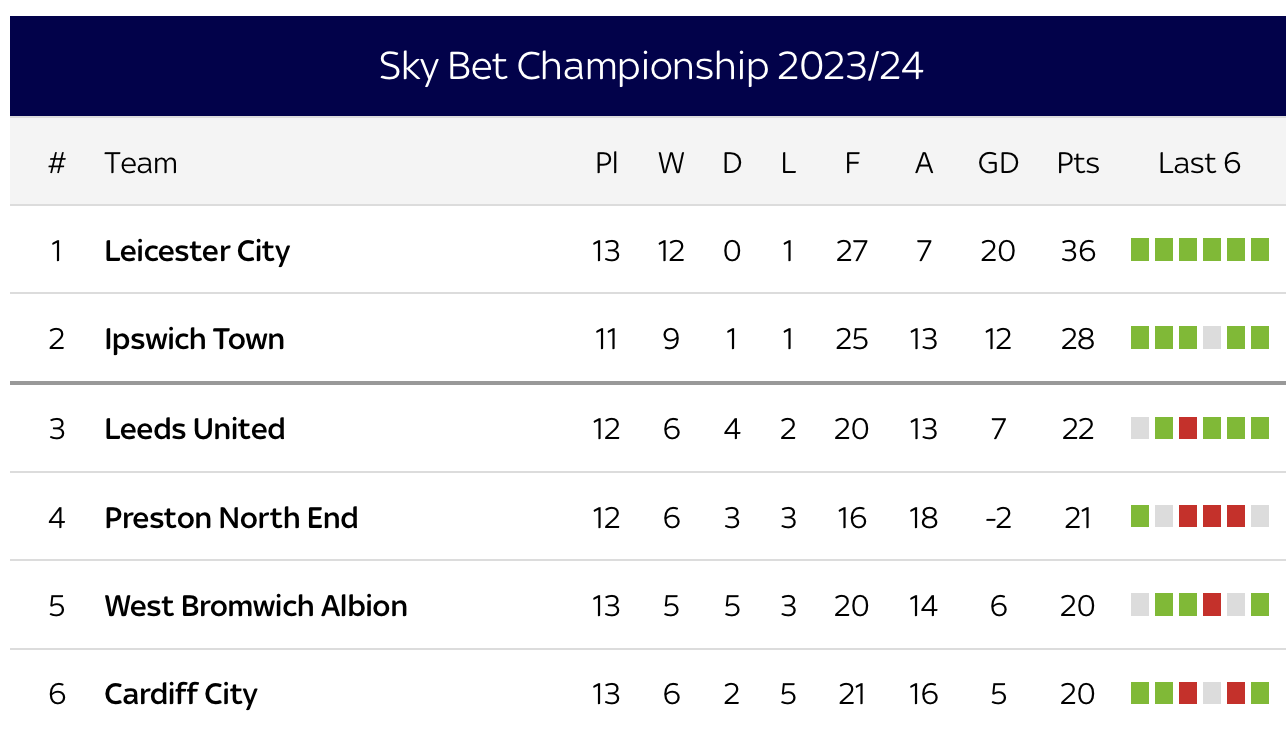Viewport: 1286px width, 730px height.
Task: Click Leicester City's first green form square
Action: coord(1140,250)
